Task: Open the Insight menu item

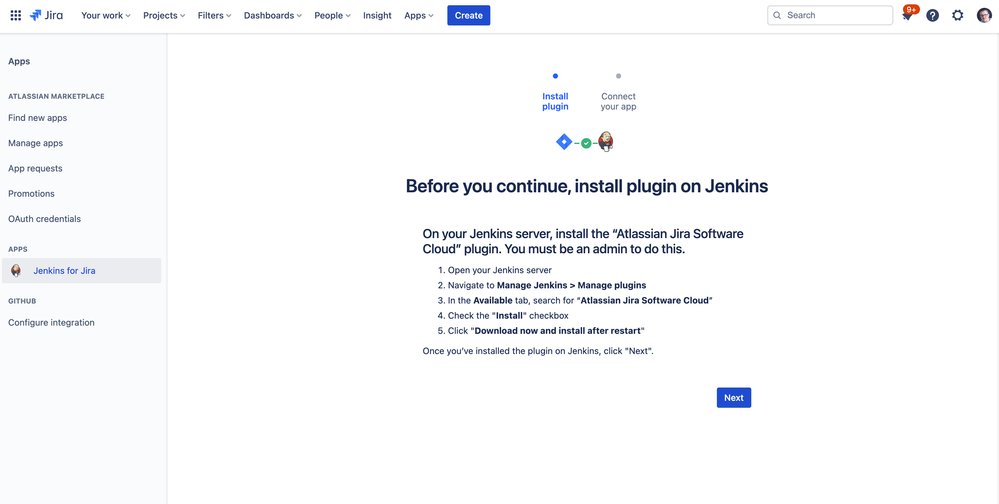Action: (x=377, y=15)
